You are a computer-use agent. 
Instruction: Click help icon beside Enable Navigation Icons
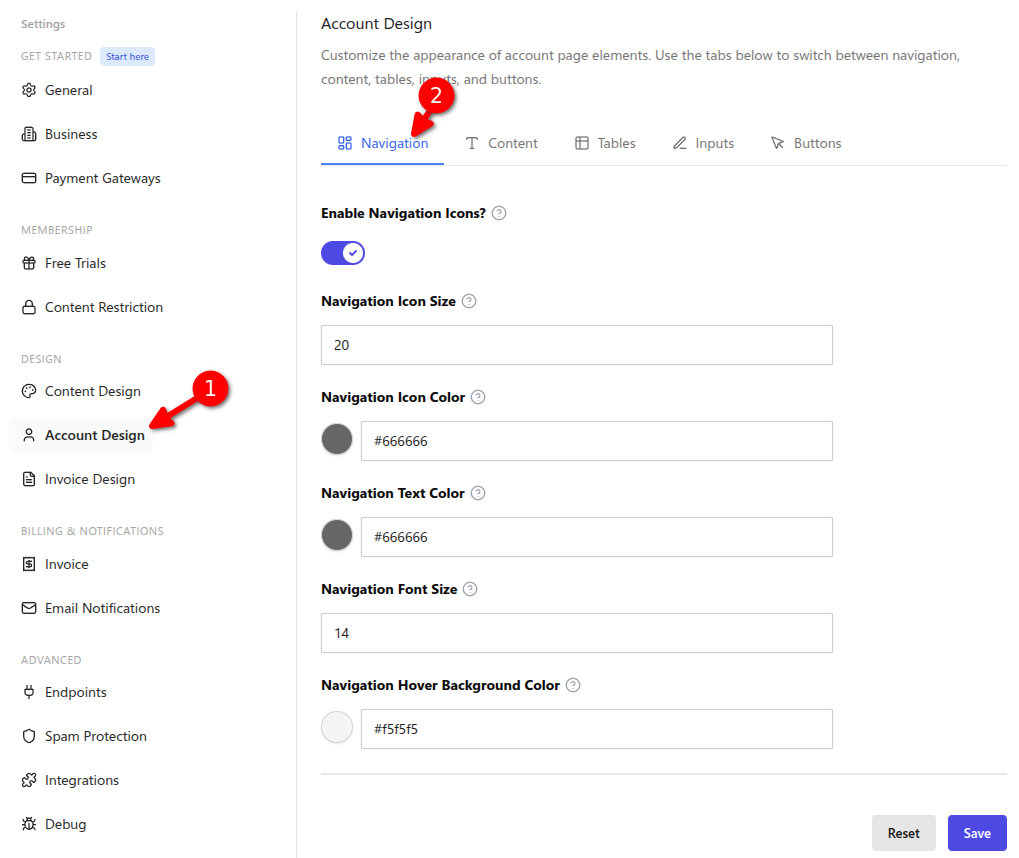[498, 213]
